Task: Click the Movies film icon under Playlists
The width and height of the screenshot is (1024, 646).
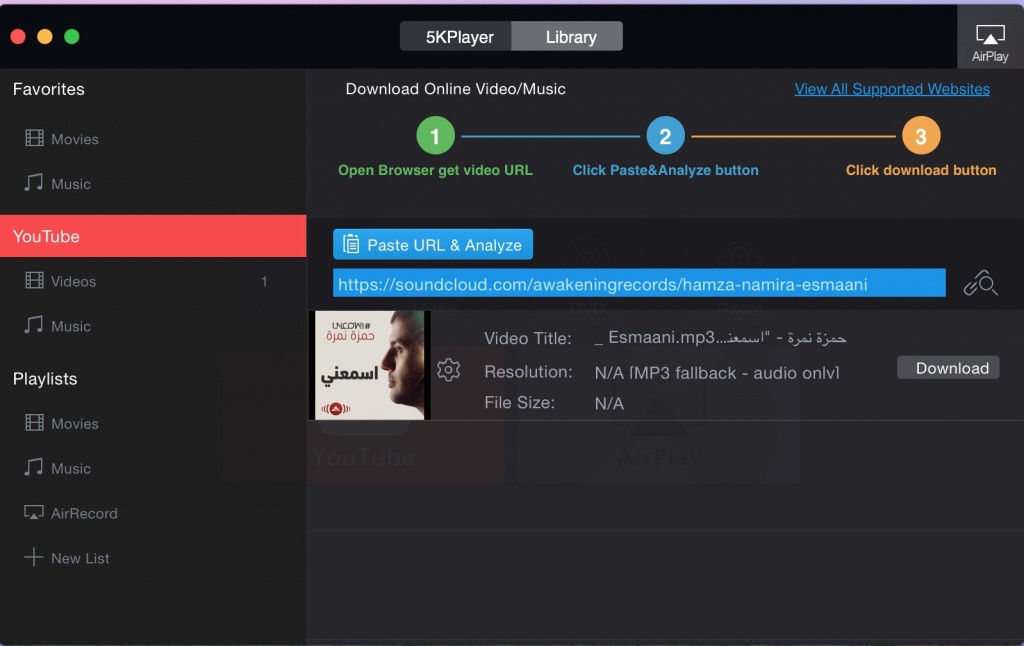Action: pos(34,423)
